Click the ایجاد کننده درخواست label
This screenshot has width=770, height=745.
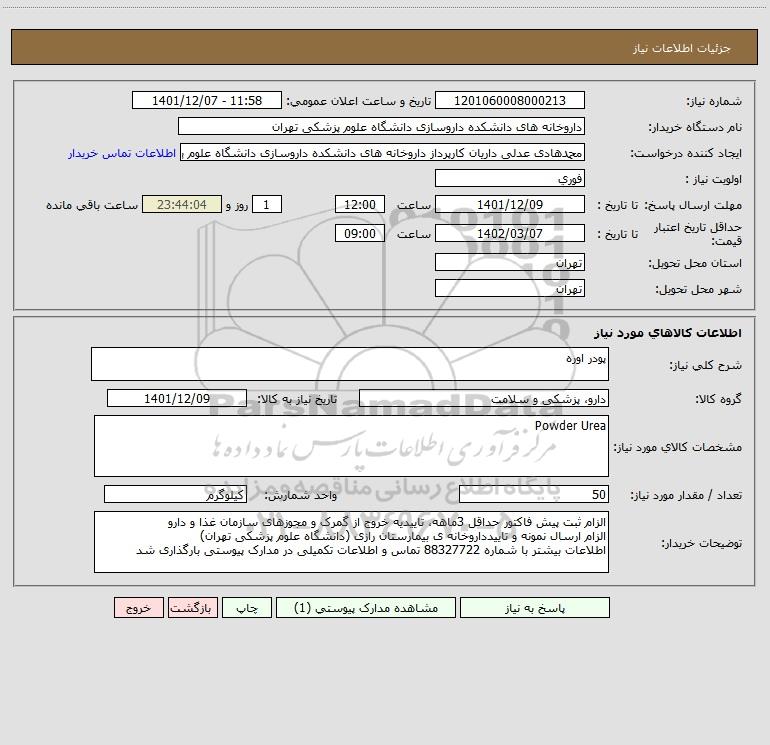pos(686,153)
